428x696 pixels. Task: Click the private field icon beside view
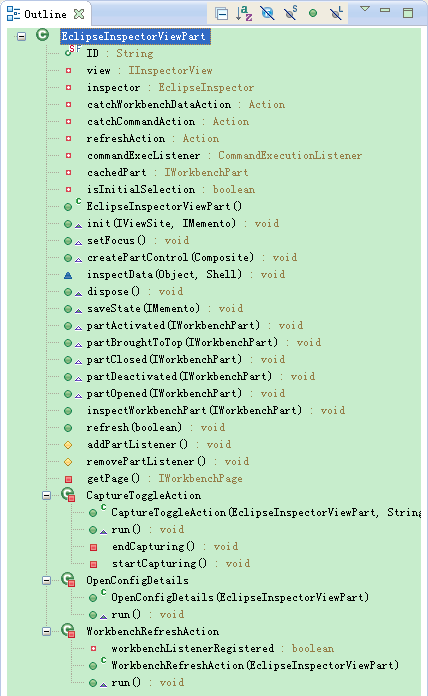click(68, 71)
